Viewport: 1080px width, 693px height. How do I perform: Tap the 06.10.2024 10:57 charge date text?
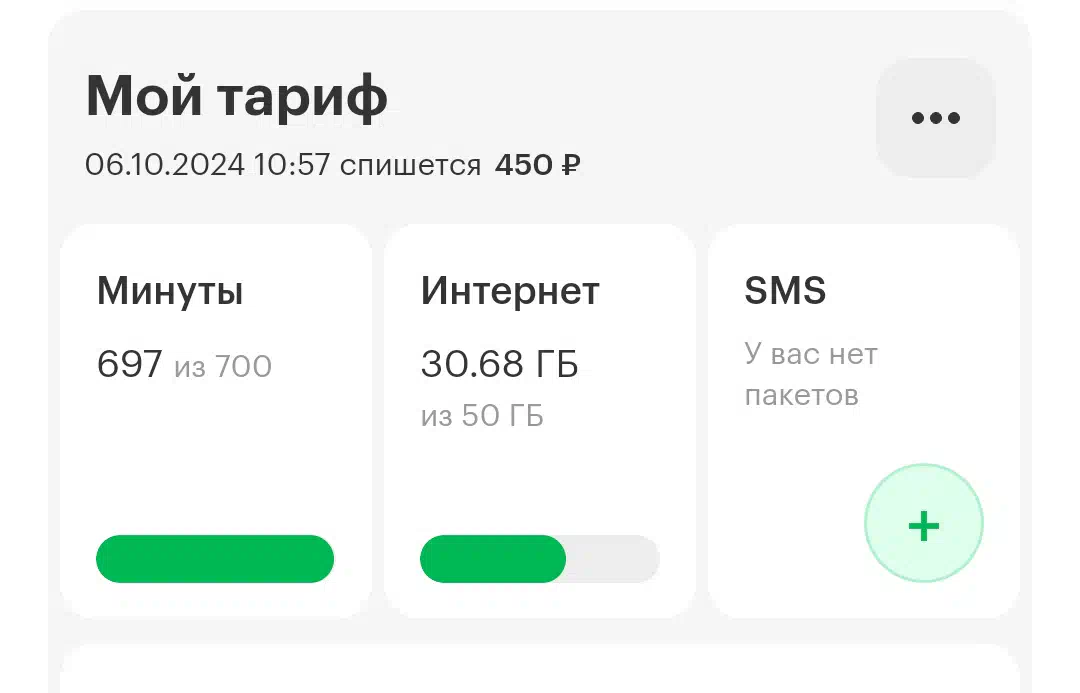207,165
